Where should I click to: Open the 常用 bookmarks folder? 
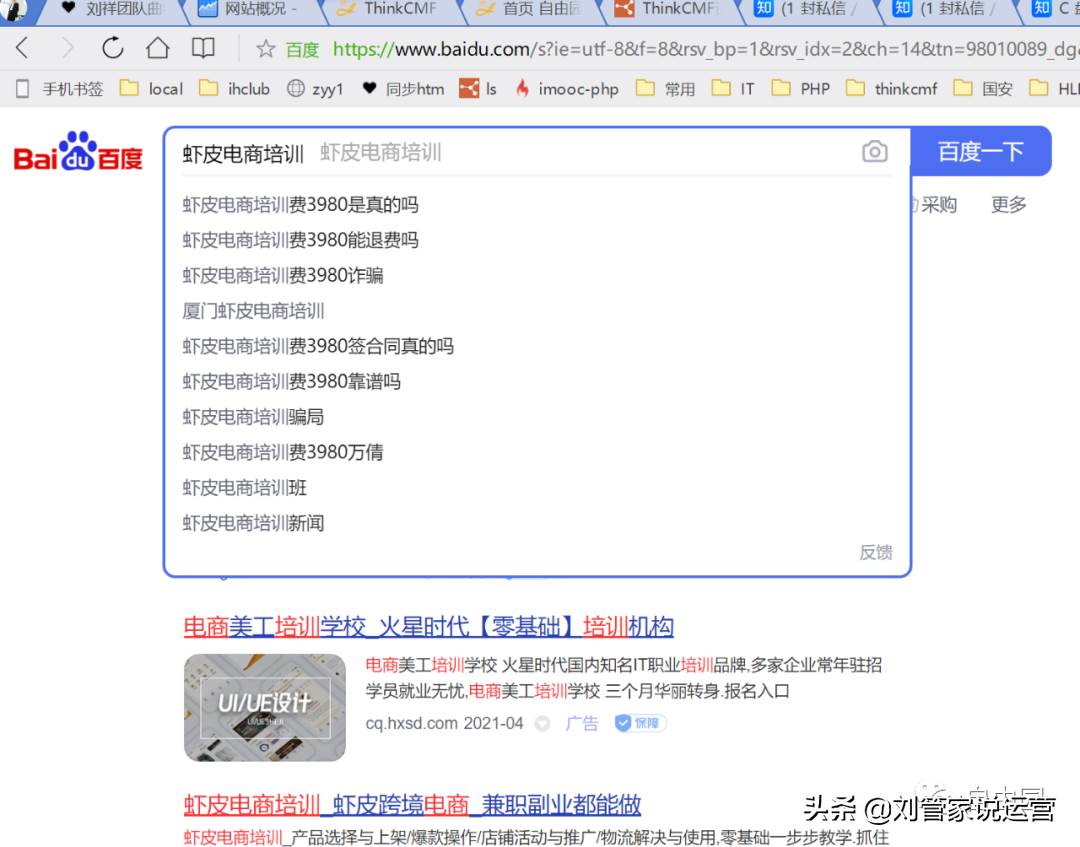pos(665,89)
